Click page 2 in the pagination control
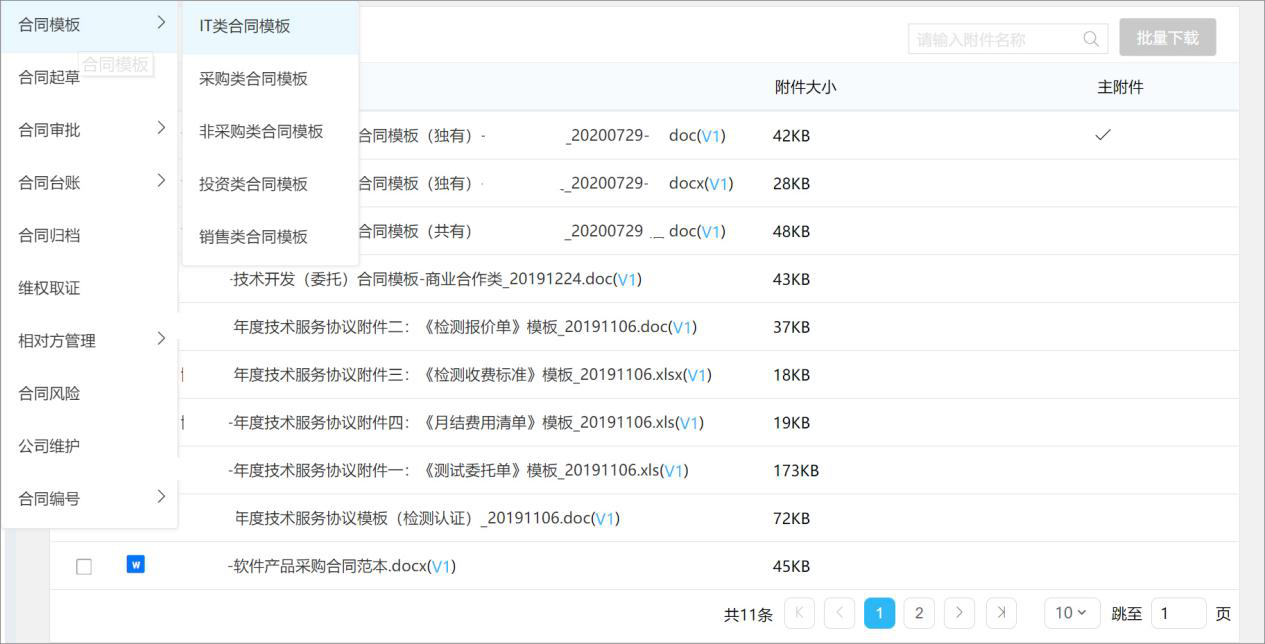Screen dimensions: 1265x644 [x=918, y=612]
